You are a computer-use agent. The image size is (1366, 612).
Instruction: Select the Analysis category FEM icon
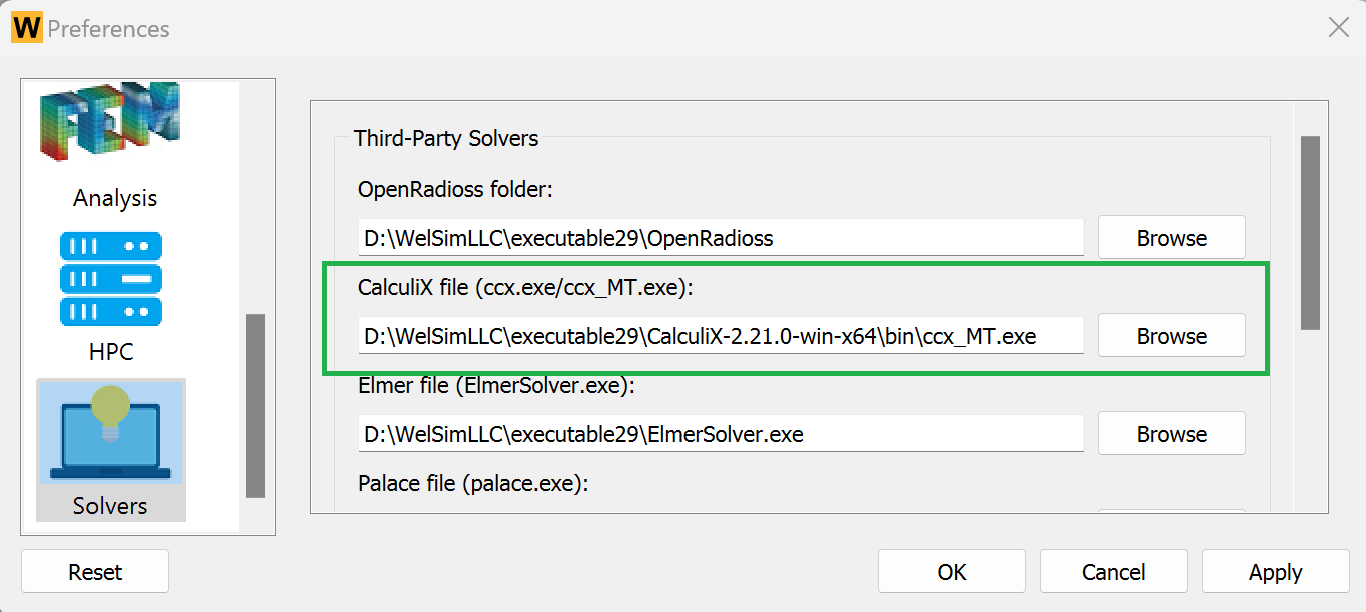coord(113,120)
